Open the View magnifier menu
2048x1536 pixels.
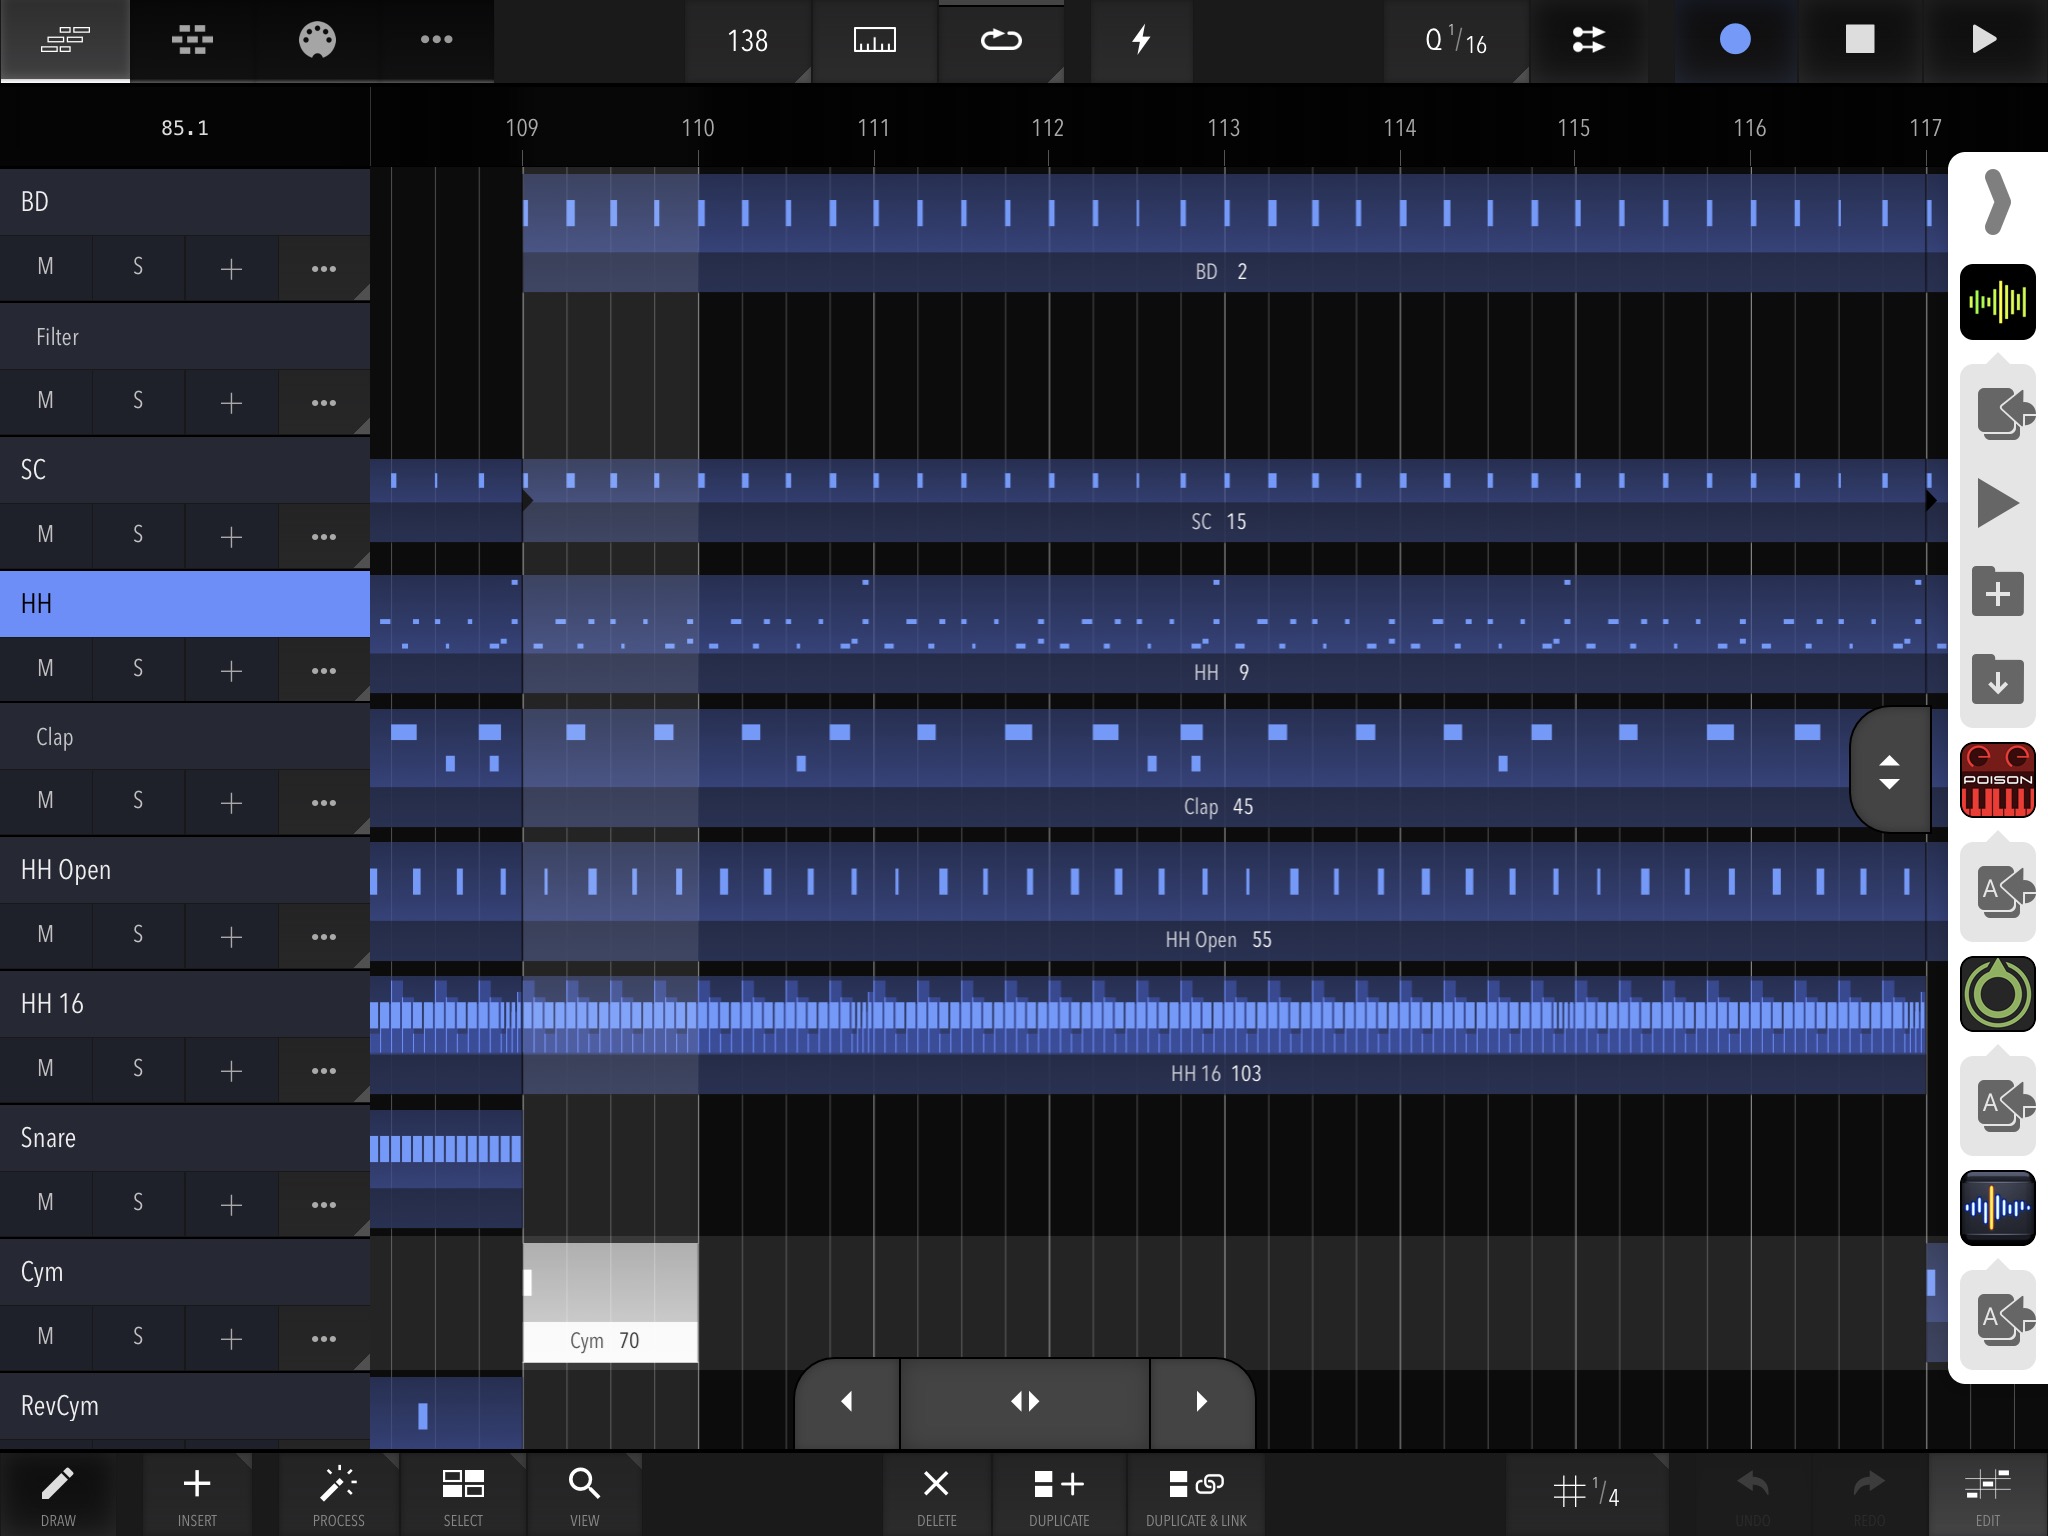pyautogui.click(x=585, y=1496)
